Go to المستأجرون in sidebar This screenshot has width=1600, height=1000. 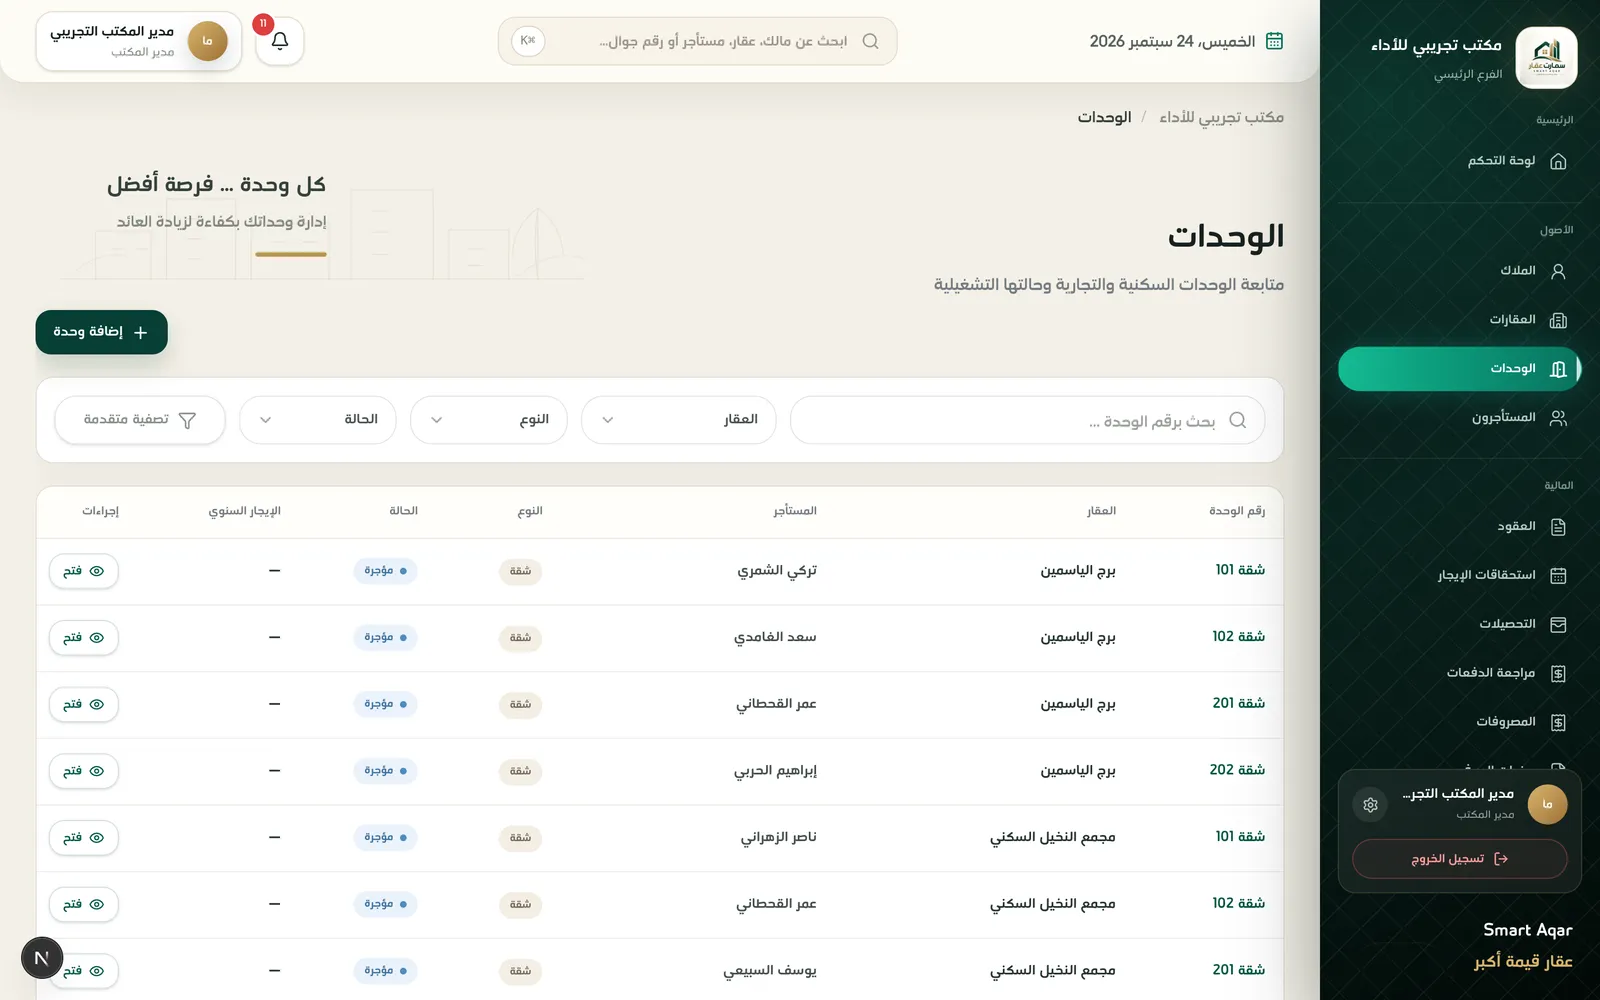pos(1459,418)
